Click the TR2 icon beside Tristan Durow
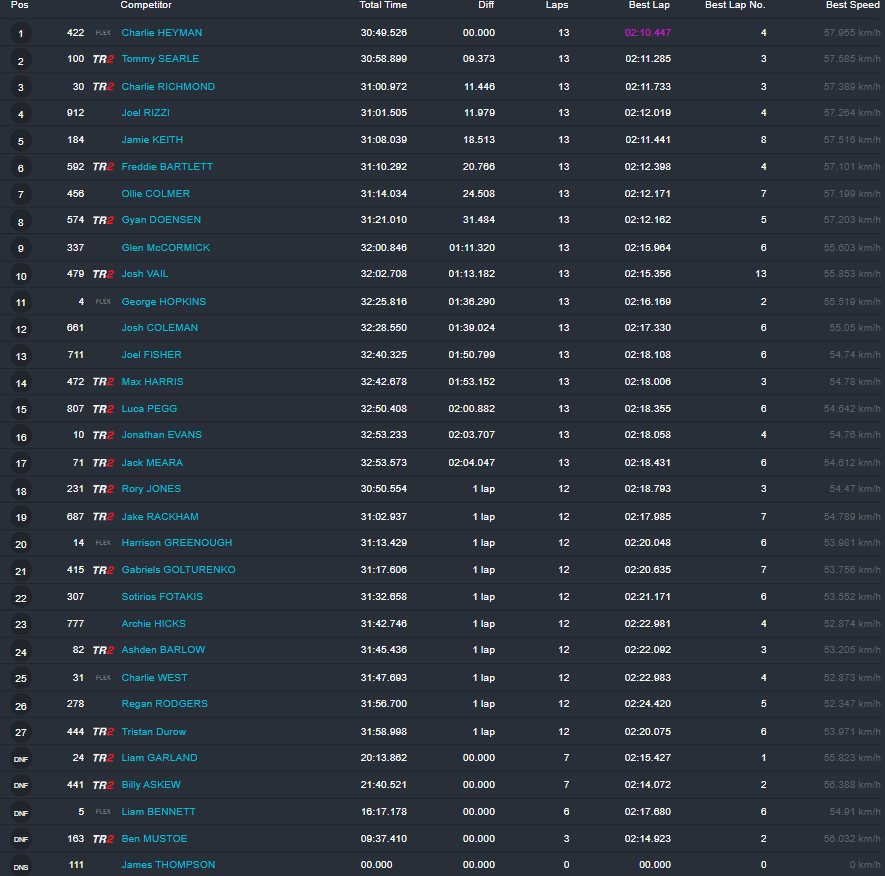Image resolution: width=885 pixels, height=876 pixels. [103, 732]
